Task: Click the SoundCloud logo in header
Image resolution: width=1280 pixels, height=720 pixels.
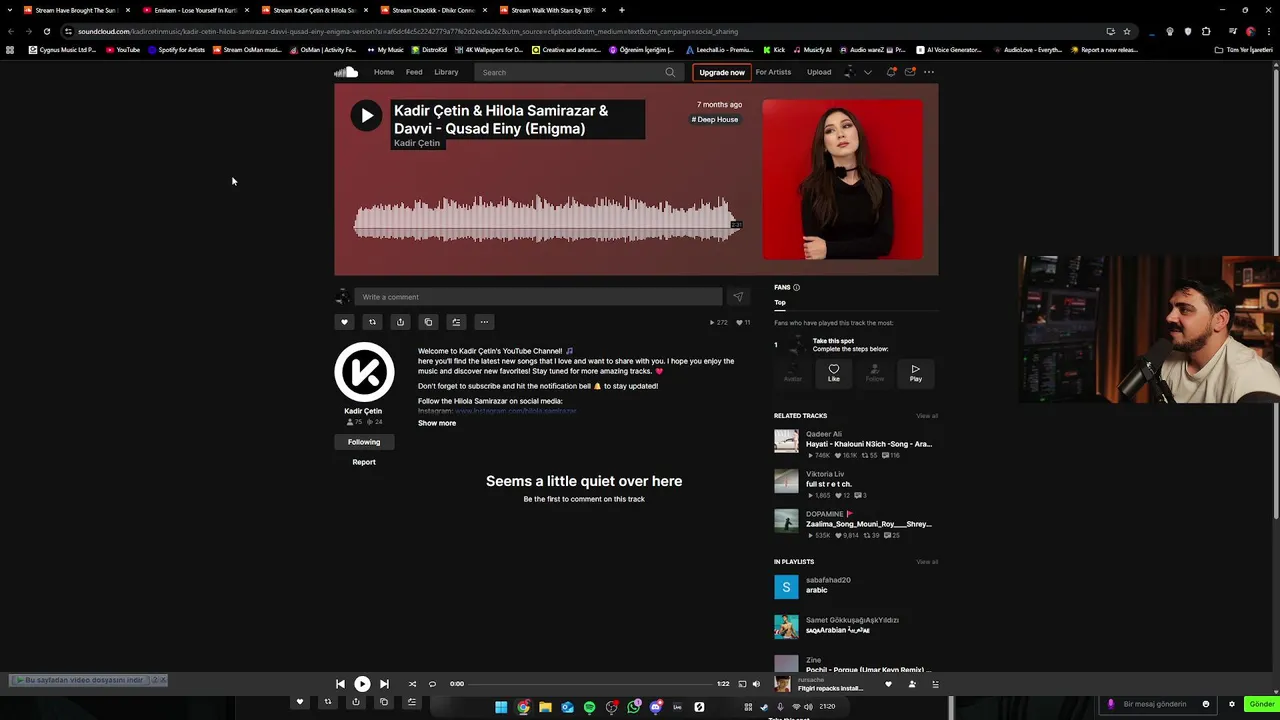Action: (x=346, y=72)
